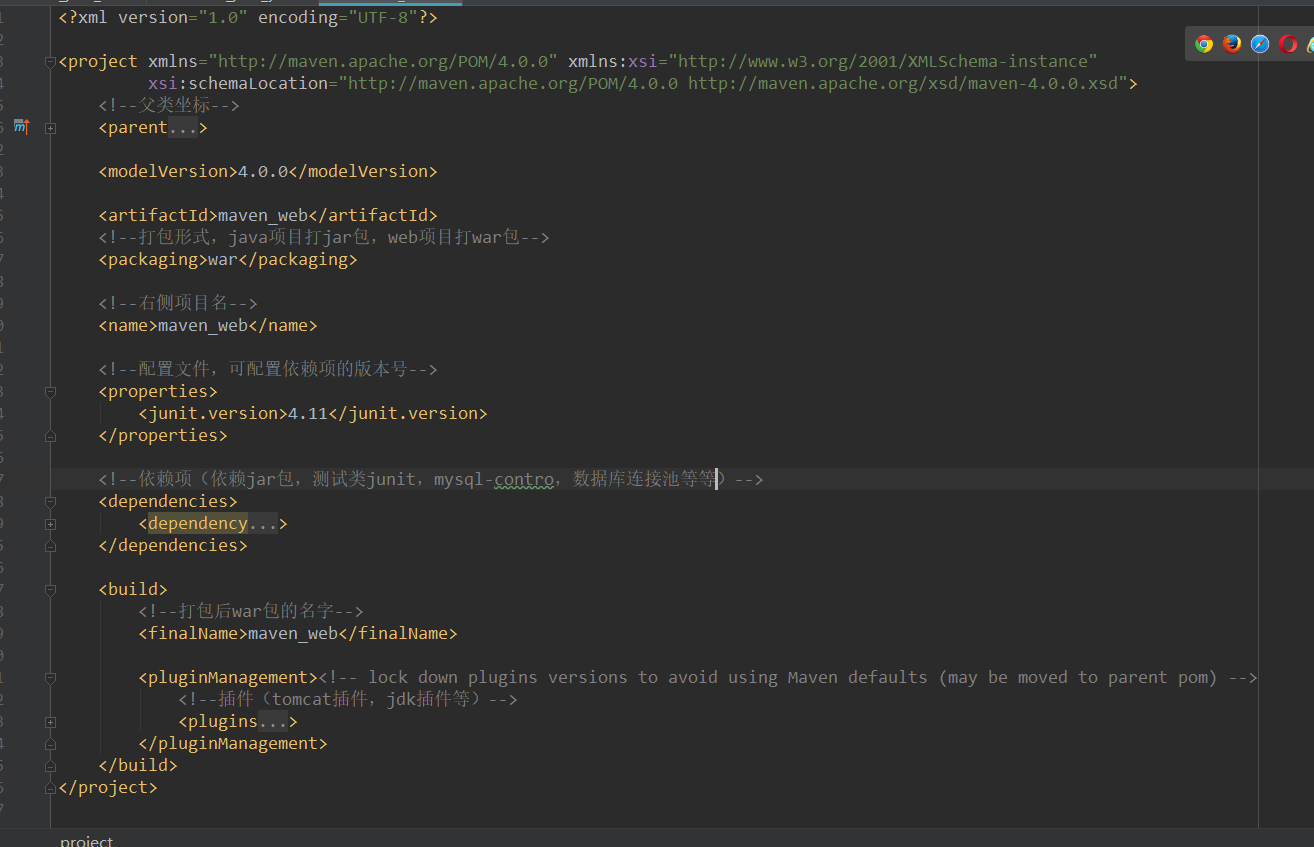Click packaging value war
This screenshot has width=1314, height=847.
[223, 260]
